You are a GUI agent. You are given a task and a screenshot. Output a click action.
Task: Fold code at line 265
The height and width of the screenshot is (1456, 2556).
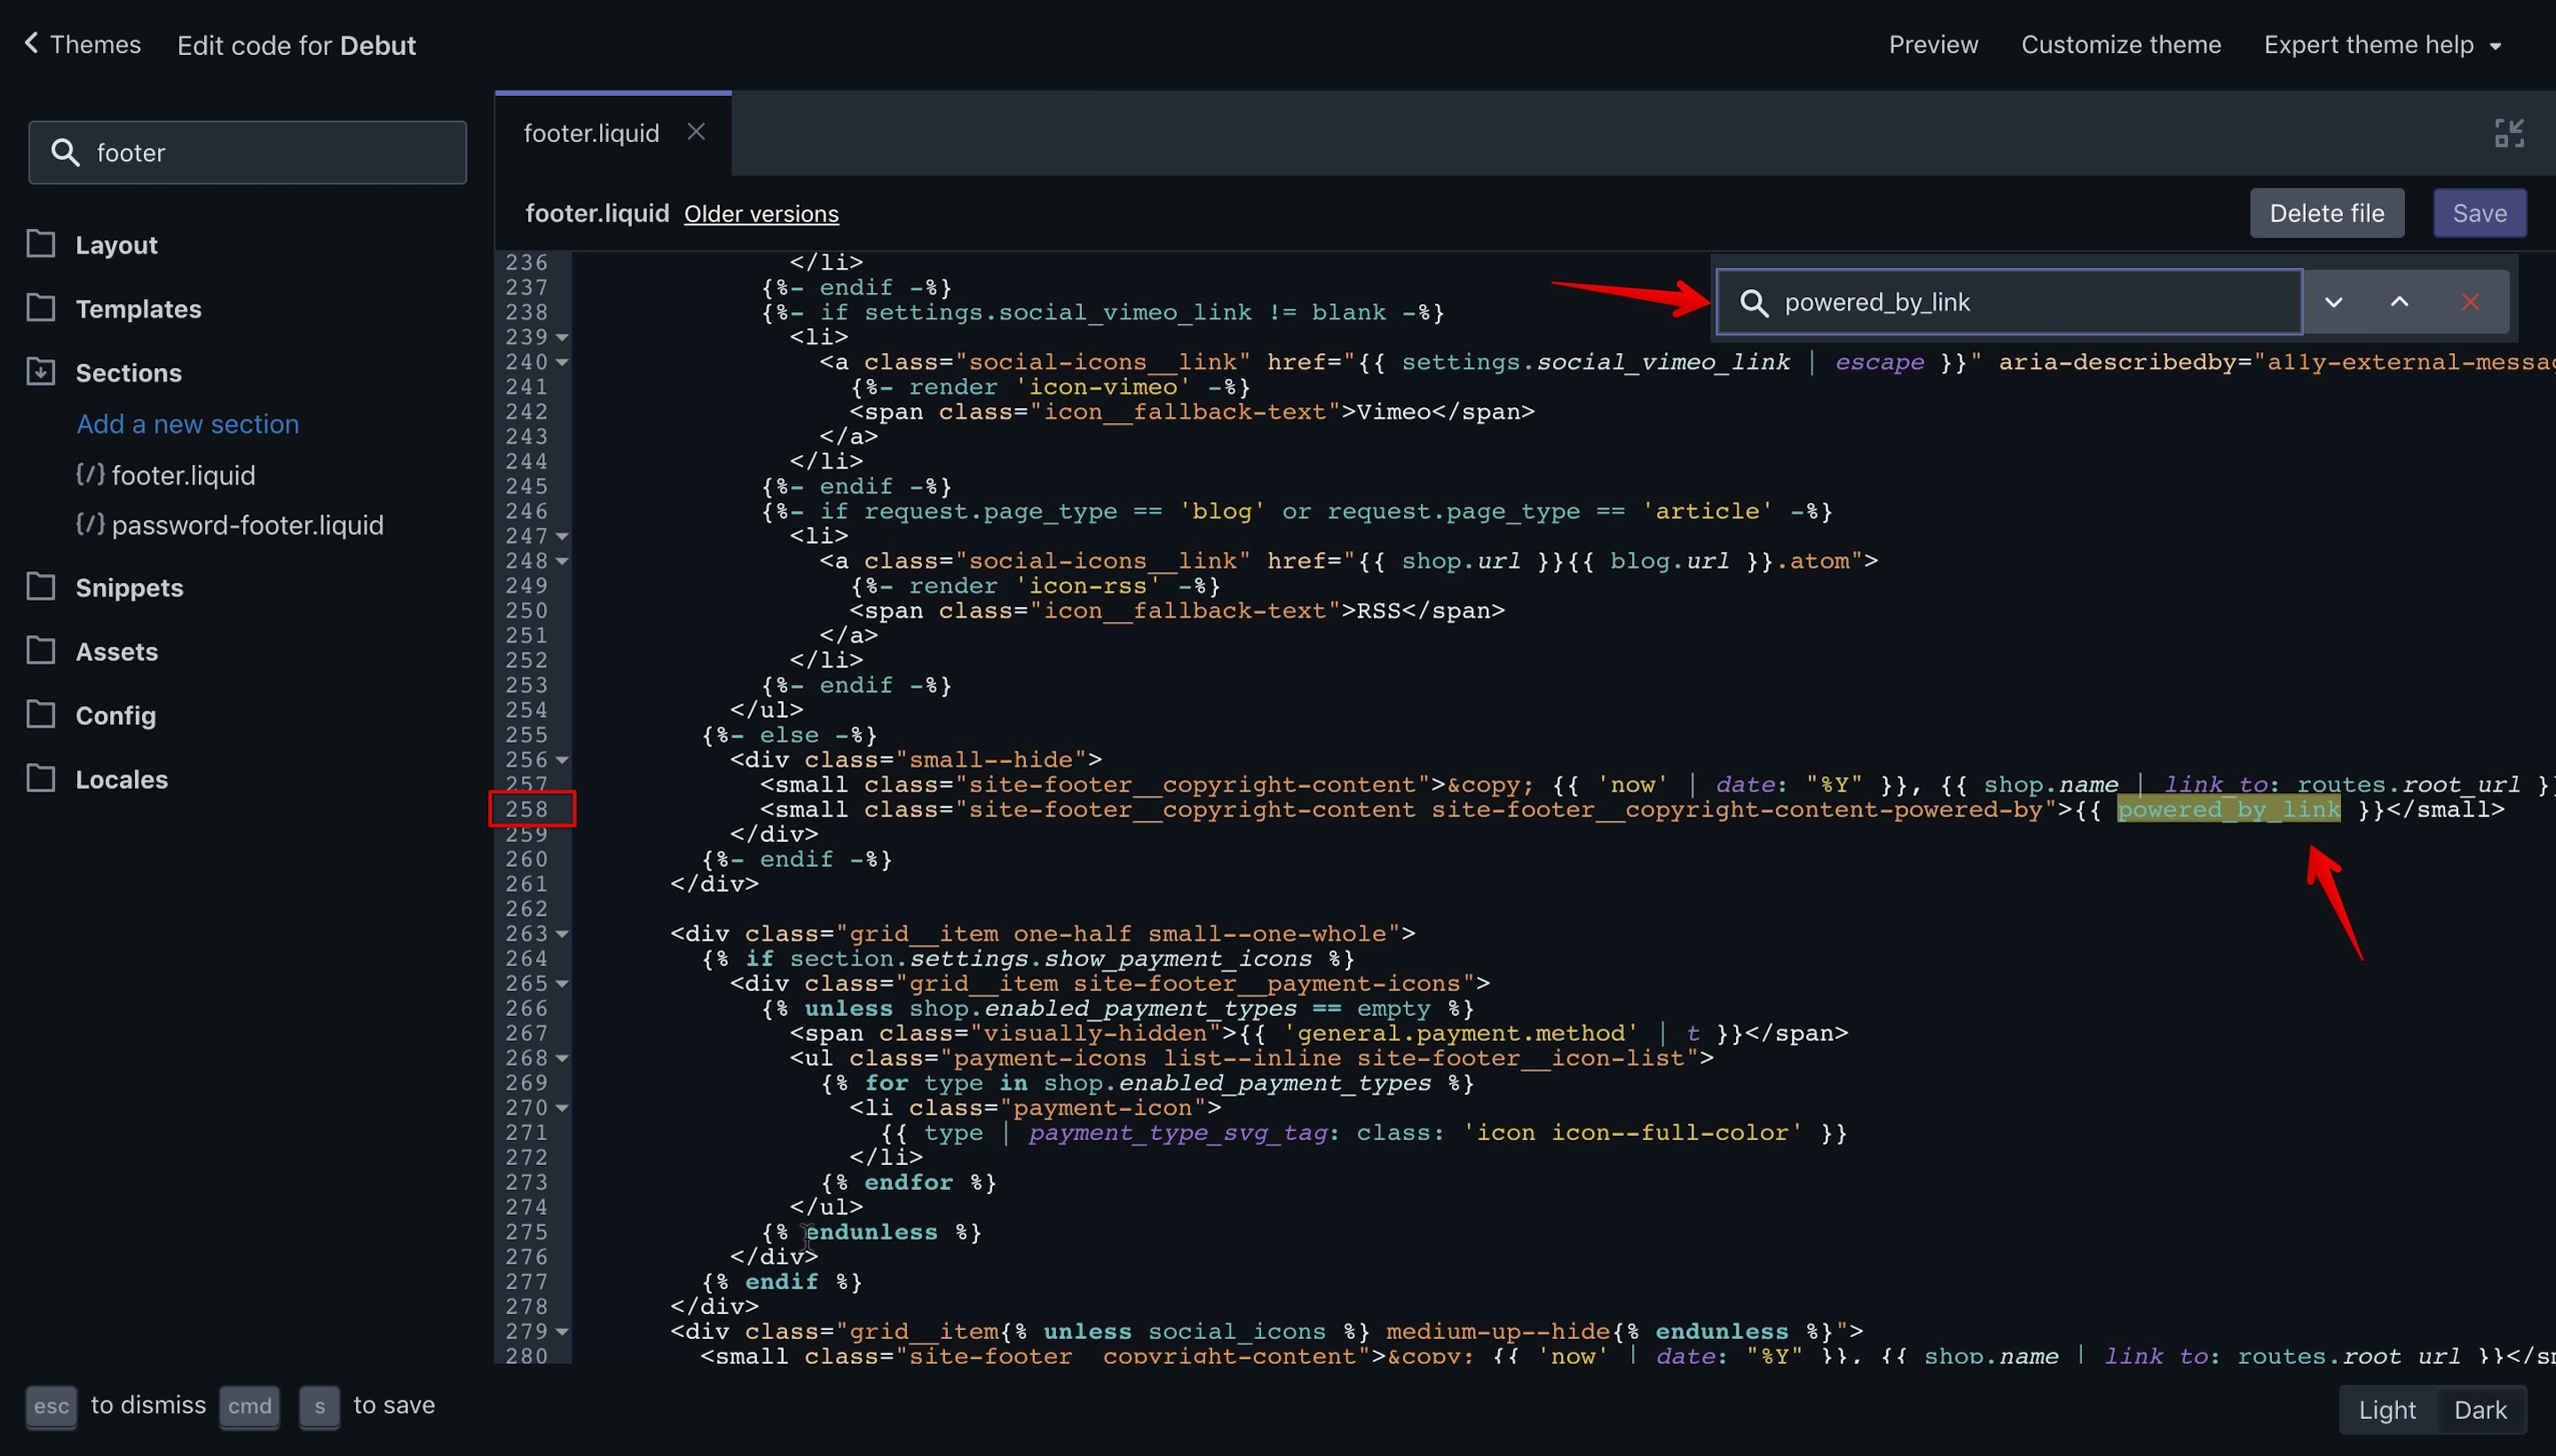tap(562, 984)
